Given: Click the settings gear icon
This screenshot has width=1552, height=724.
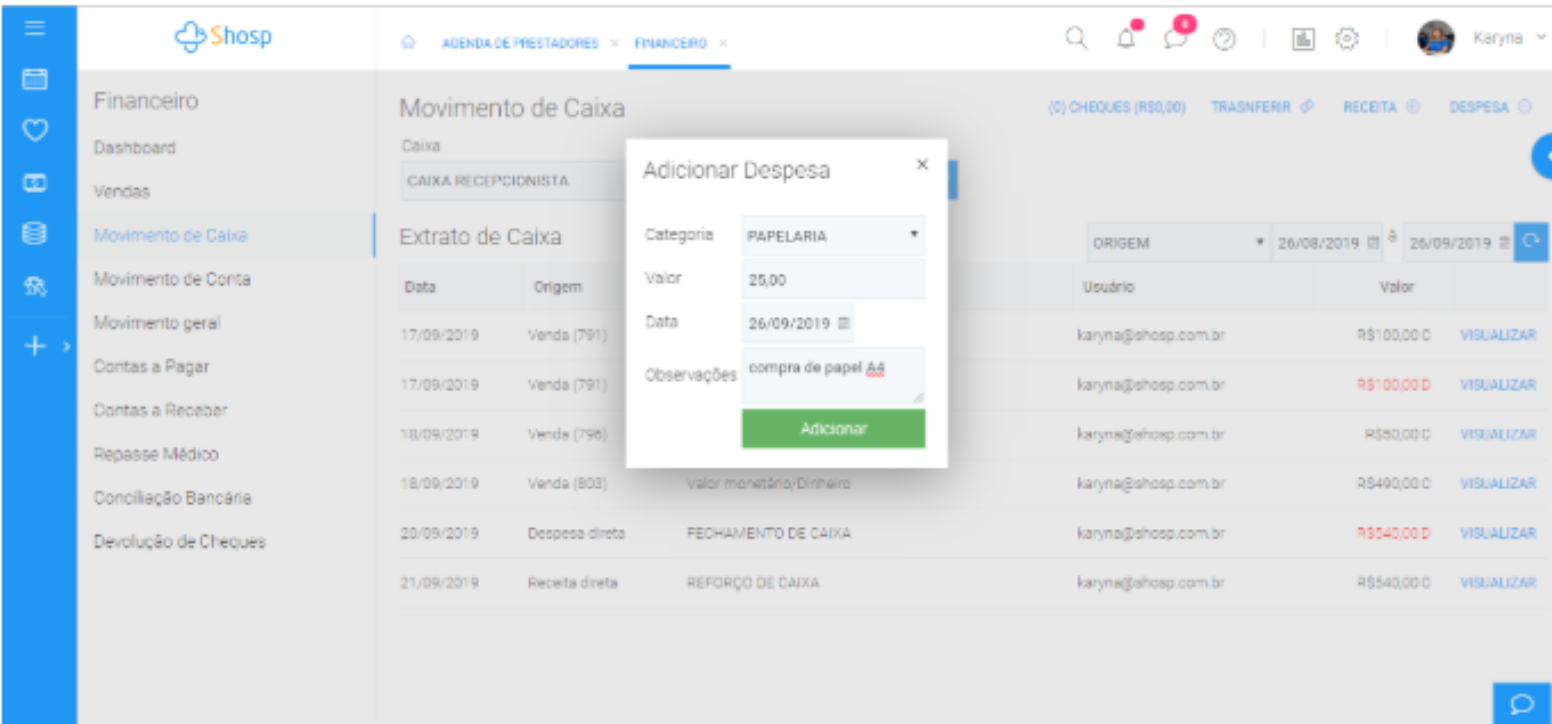Looking at the screenshot, I should click(x=1347, y=38).
